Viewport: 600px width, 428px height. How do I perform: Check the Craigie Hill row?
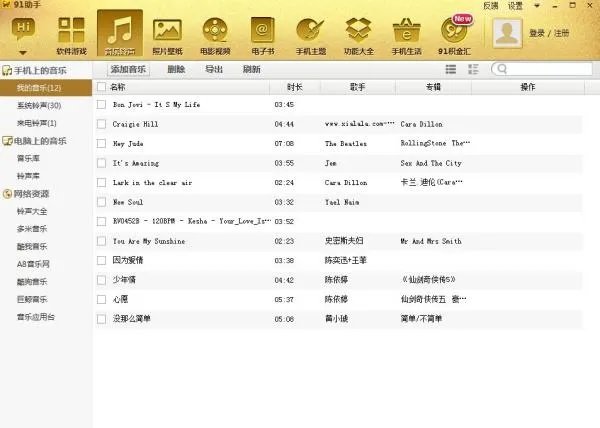[x=101, y=124]
